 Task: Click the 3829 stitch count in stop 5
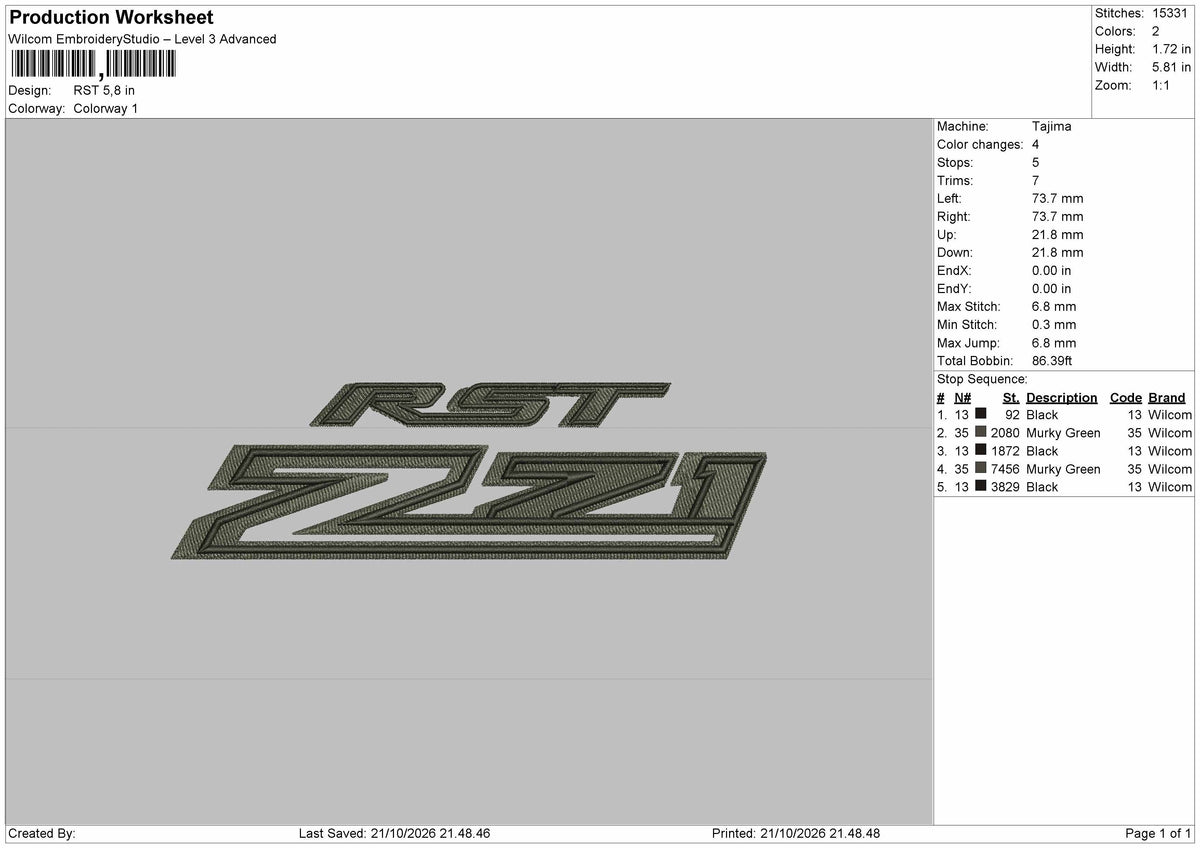pos(1005,487)
